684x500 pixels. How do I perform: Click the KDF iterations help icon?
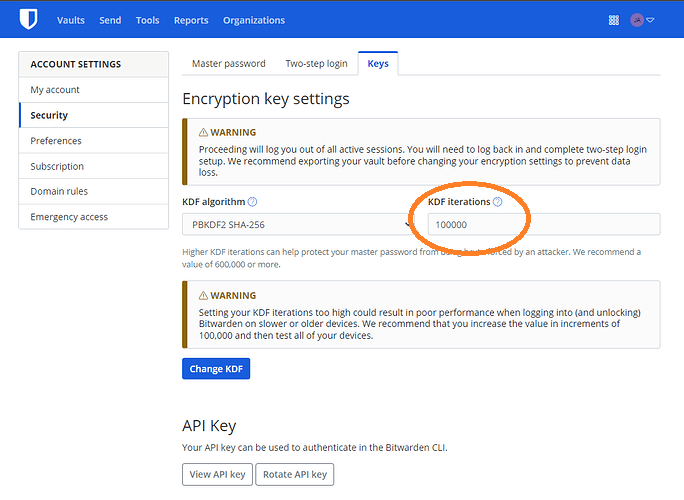click(497, 202)
